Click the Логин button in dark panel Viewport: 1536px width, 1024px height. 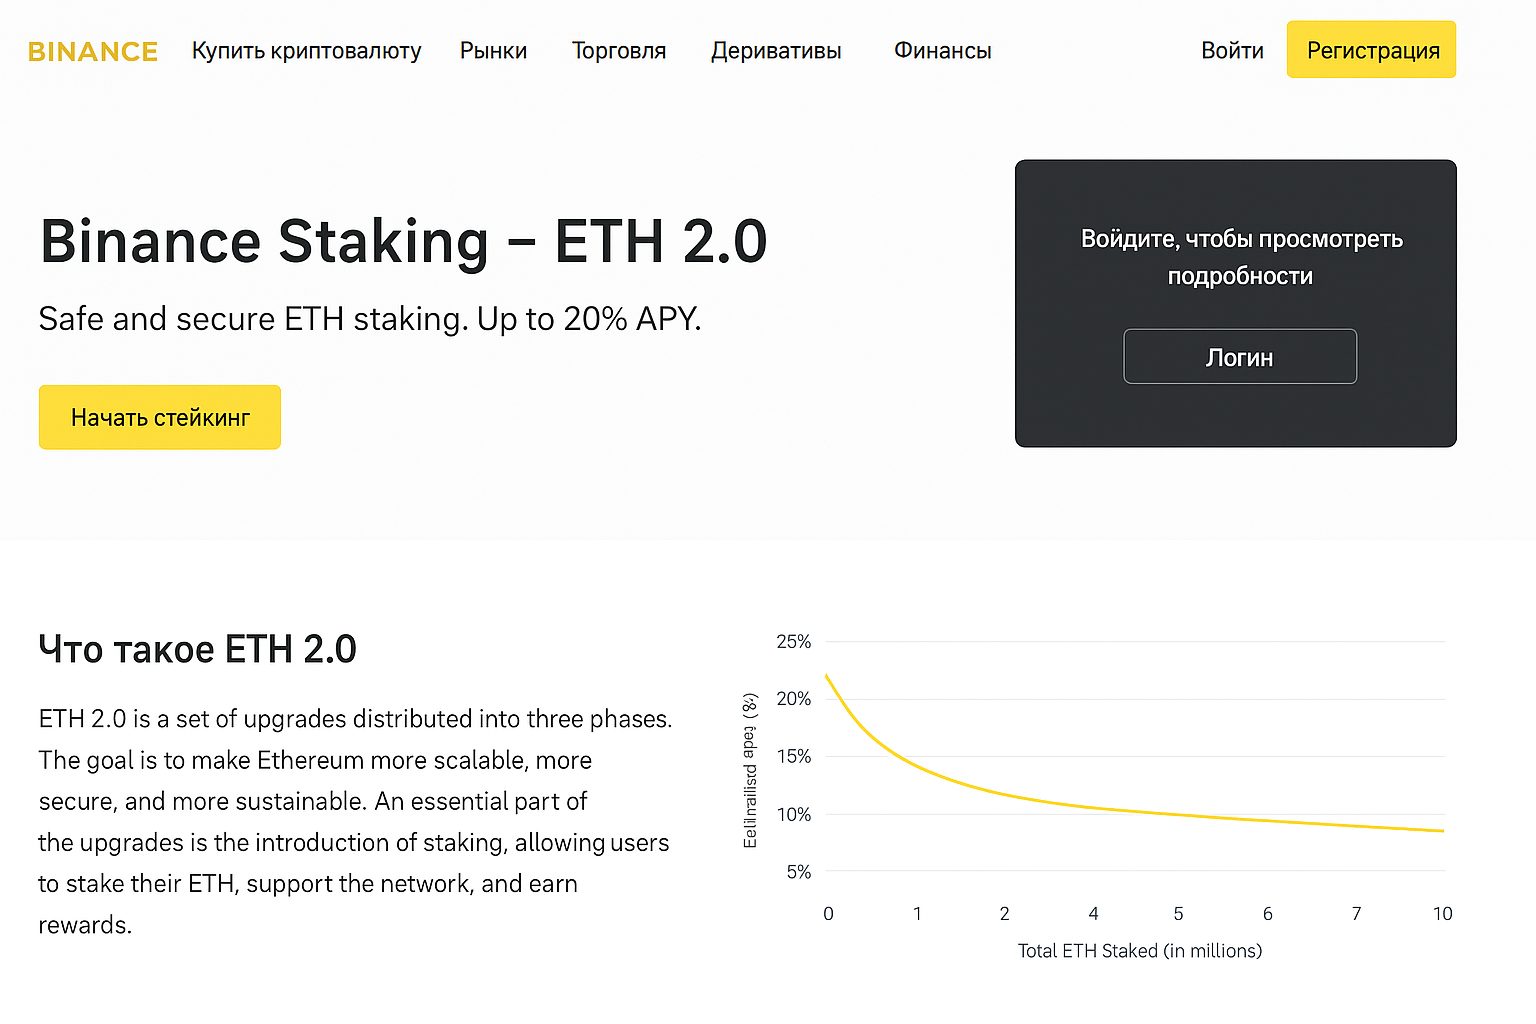[x=1239, y=356]
